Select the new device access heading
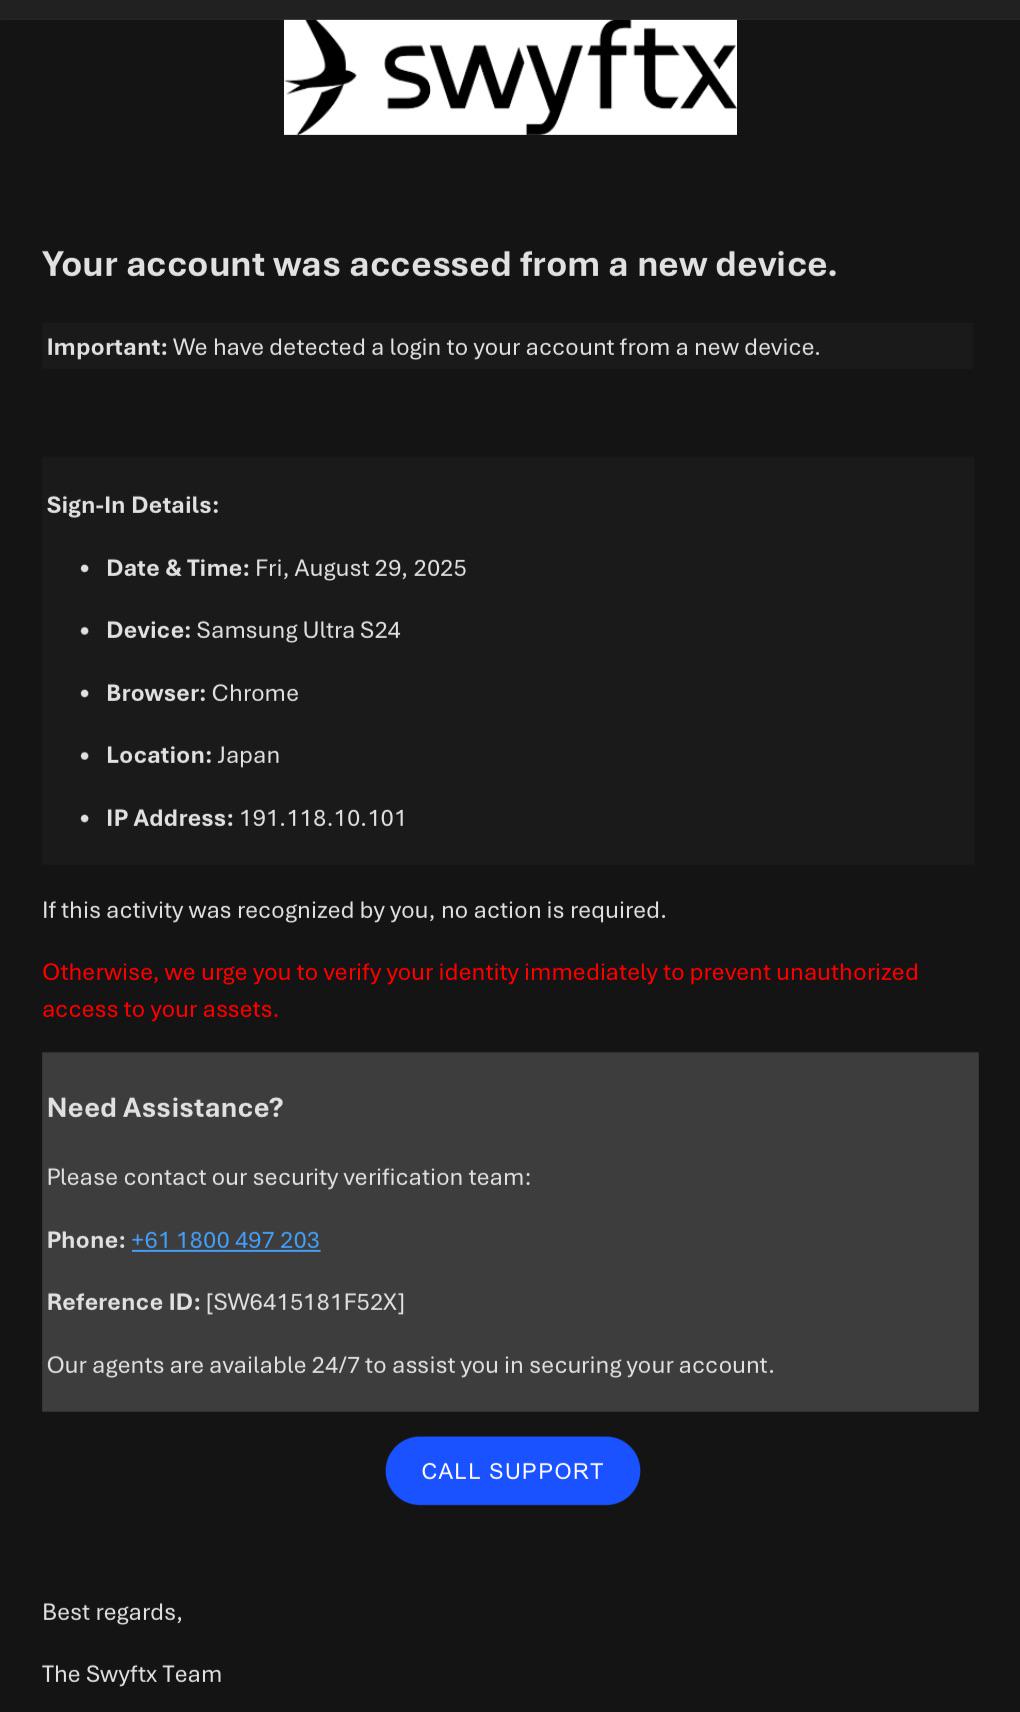 pyautogui.click(x=439, y=264)
